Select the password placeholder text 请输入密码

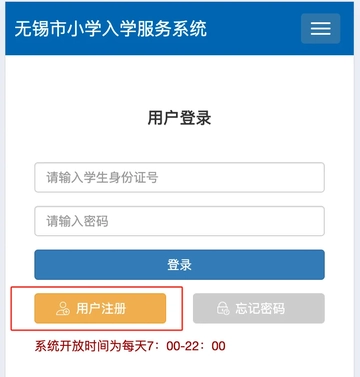[77, 221]
